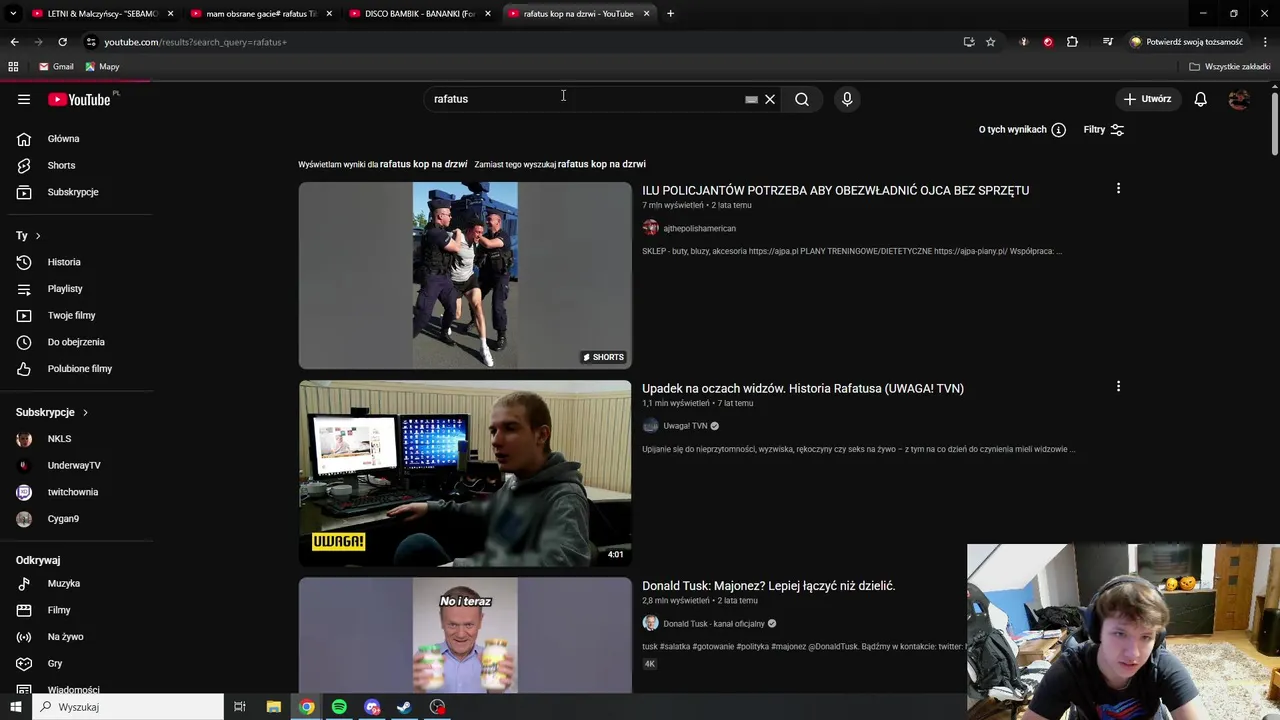
Task: Switch to DISCO BAMBIK - BANANKI tab
Action: point(419,14)
